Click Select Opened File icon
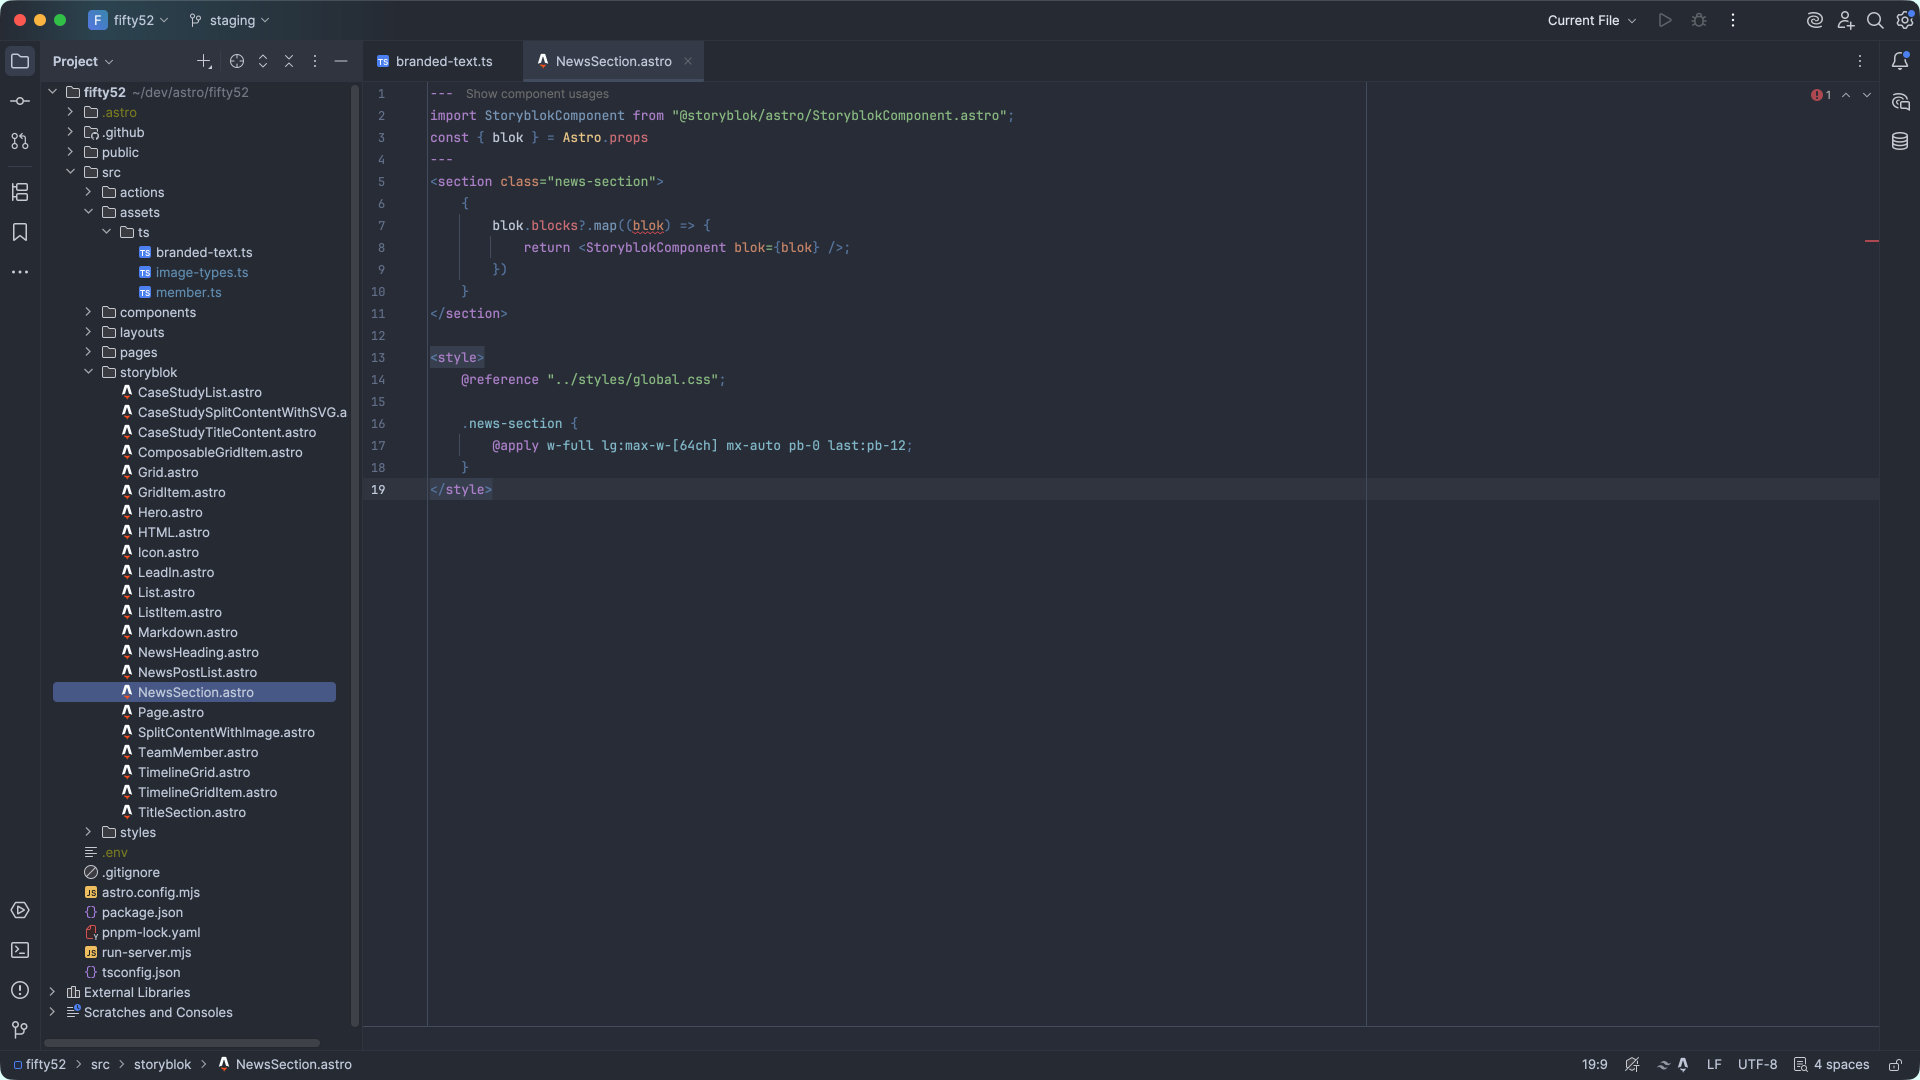This screenshot has width=1920, height=1080. 237,61
